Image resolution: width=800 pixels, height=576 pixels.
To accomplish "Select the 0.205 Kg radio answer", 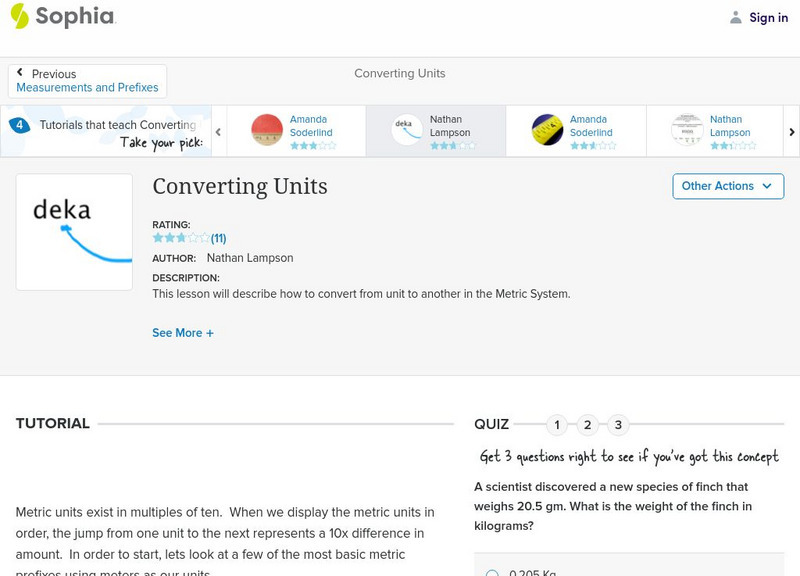I will click(x=492, y=573).
